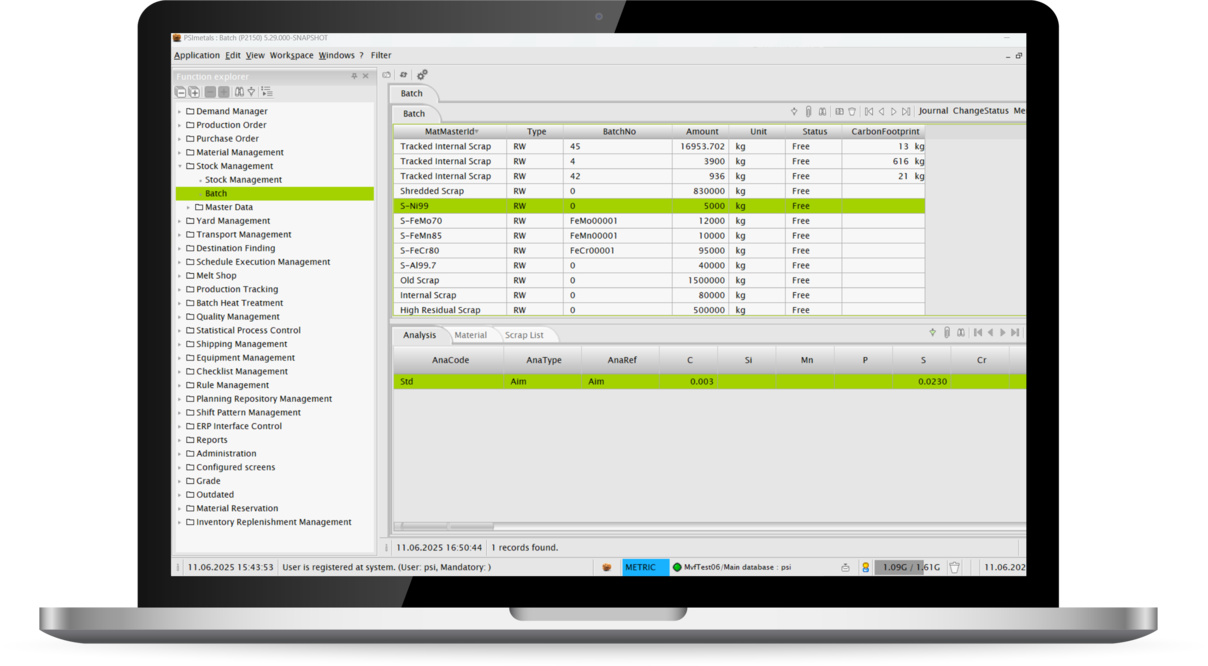Expand the Demand Manager tree node

click(x=180, y=112)
